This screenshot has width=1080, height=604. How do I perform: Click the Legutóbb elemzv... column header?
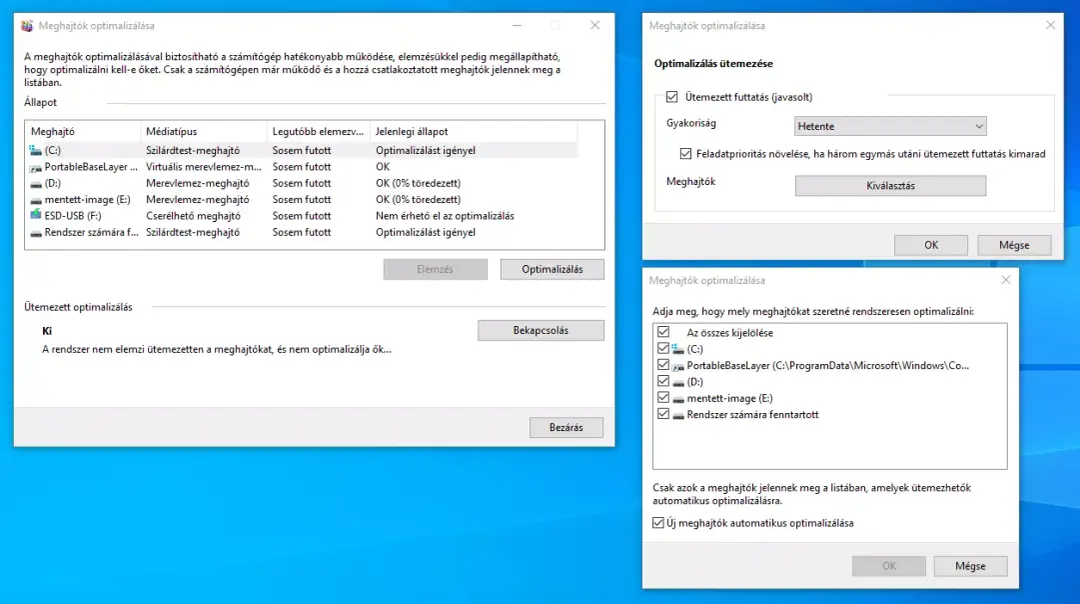[x=318, y=132]
